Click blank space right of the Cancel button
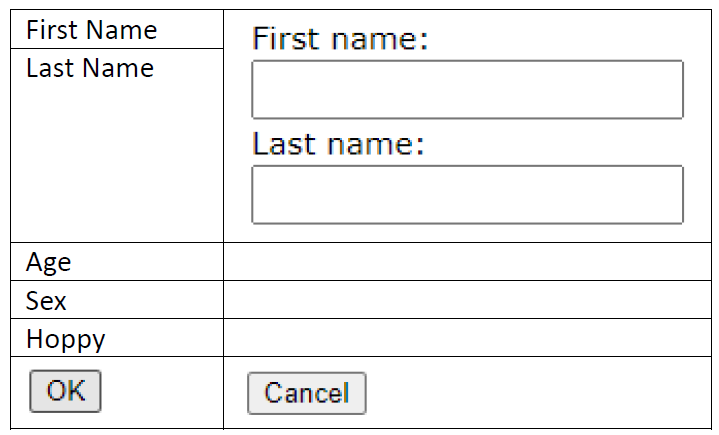The image size is (719, 435). (540, 393)
